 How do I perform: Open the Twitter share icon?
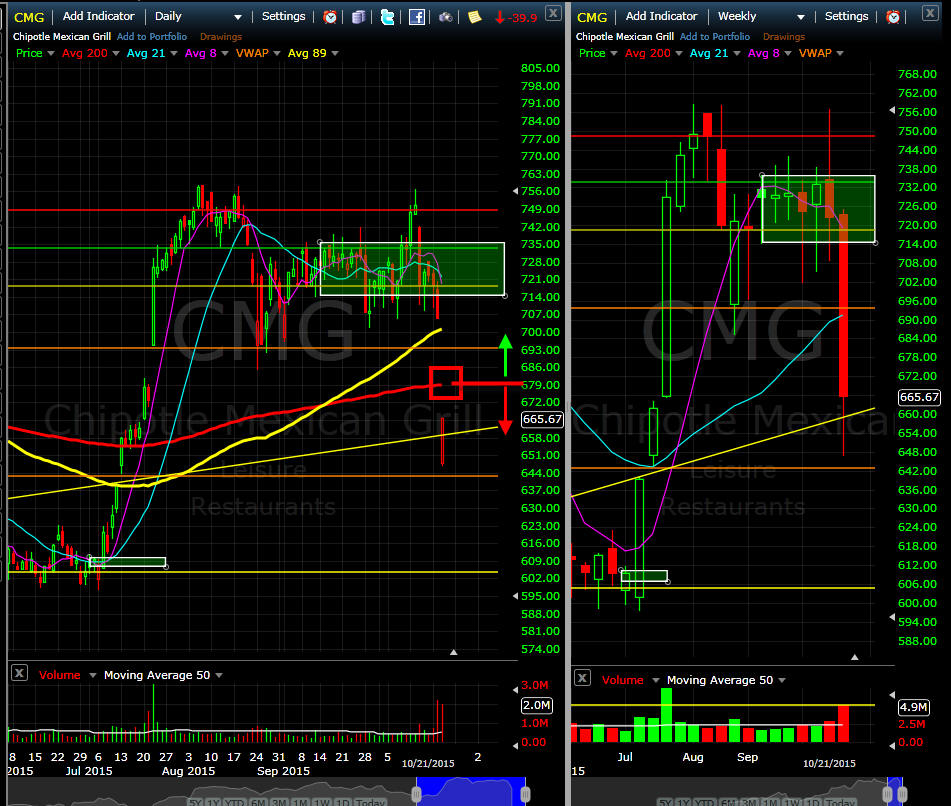387,17
